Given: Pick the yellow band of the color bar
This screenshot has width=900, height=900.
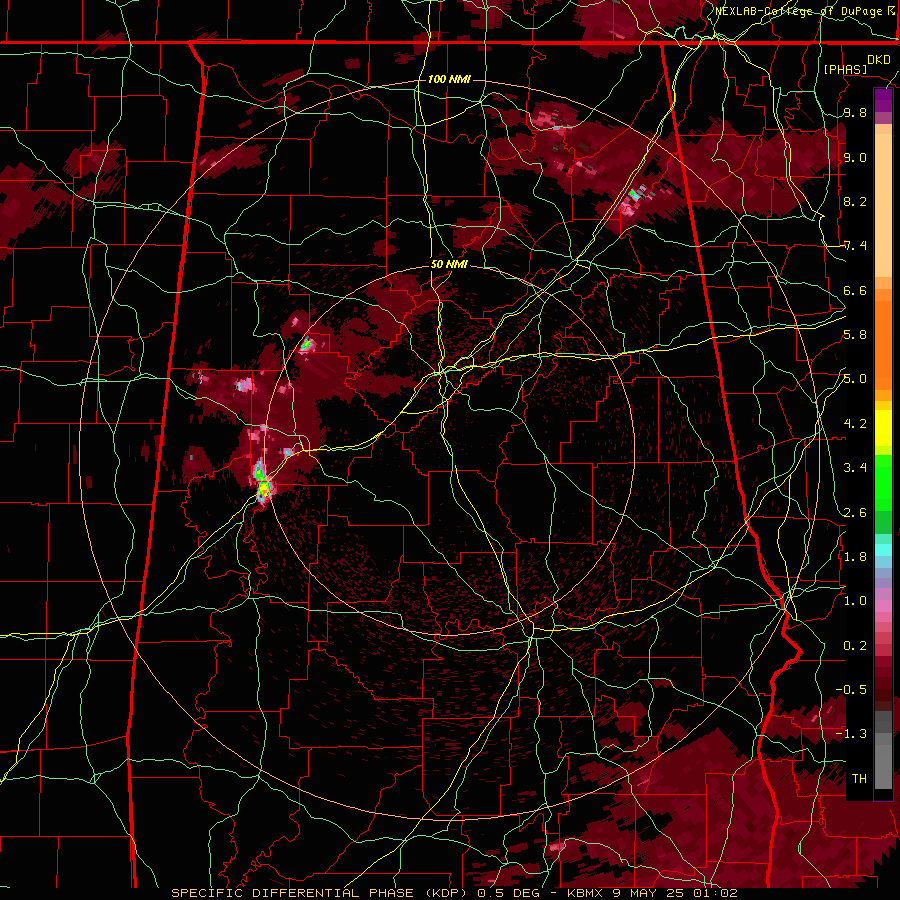Looking at the screenshot, I should click(x=883, y=428).
